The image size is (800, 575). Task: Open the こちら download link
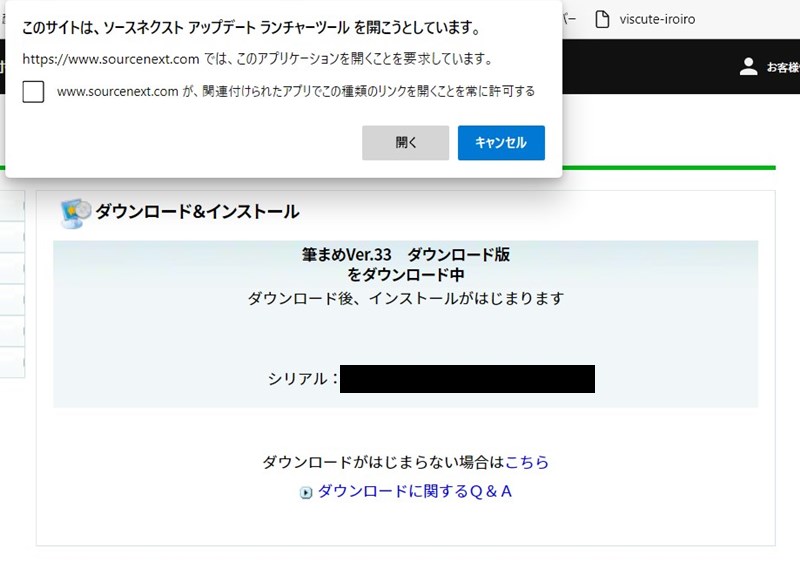[527, 462]
